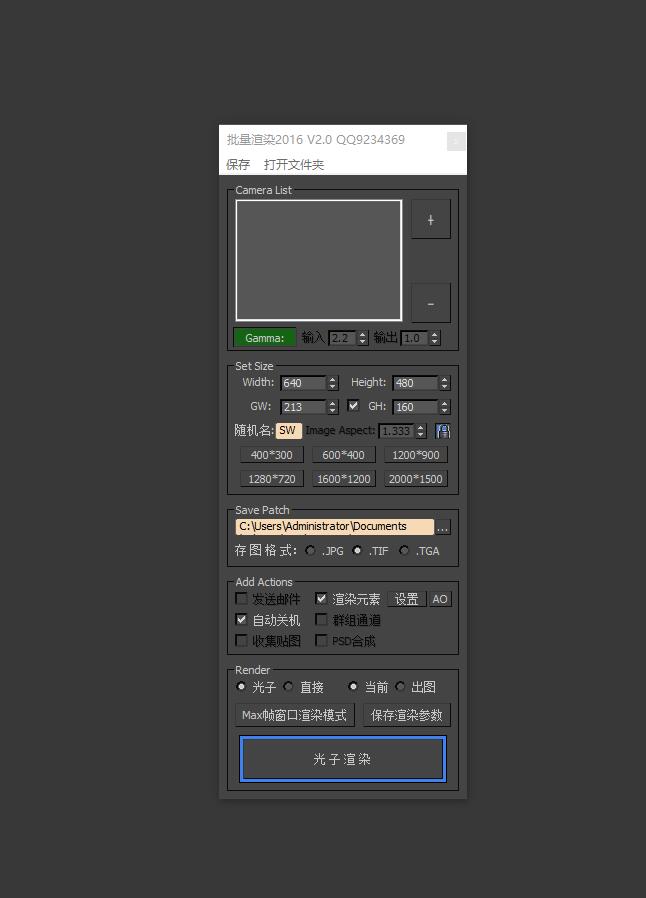This screenshot has height=898, width=646.
Task: Apply the 600*400 size preset
Action: tap(344, 455)
